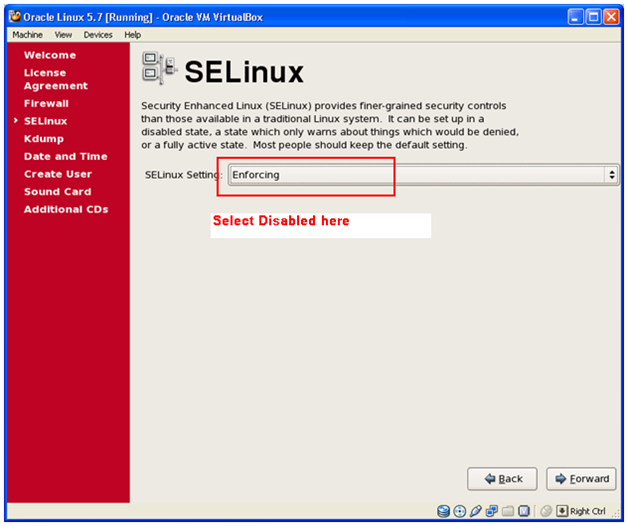Click the mouse integration status icon
This screenshot has width=628, height=526.
pyautogui.click(x=546, y=511)
